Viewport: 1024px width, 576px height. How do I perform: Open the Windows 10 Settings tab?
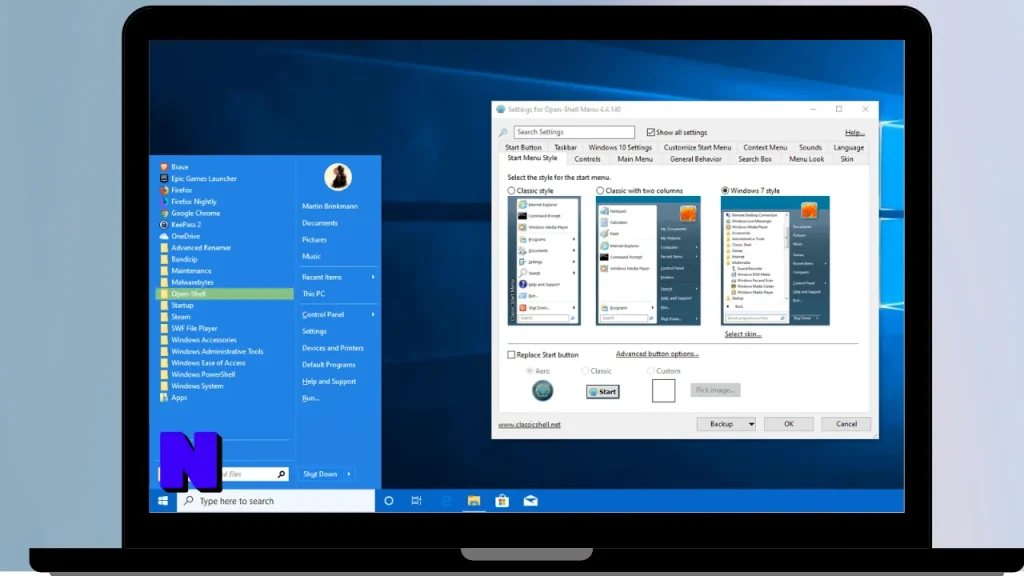pyautogui.click(x=620, y=148)
